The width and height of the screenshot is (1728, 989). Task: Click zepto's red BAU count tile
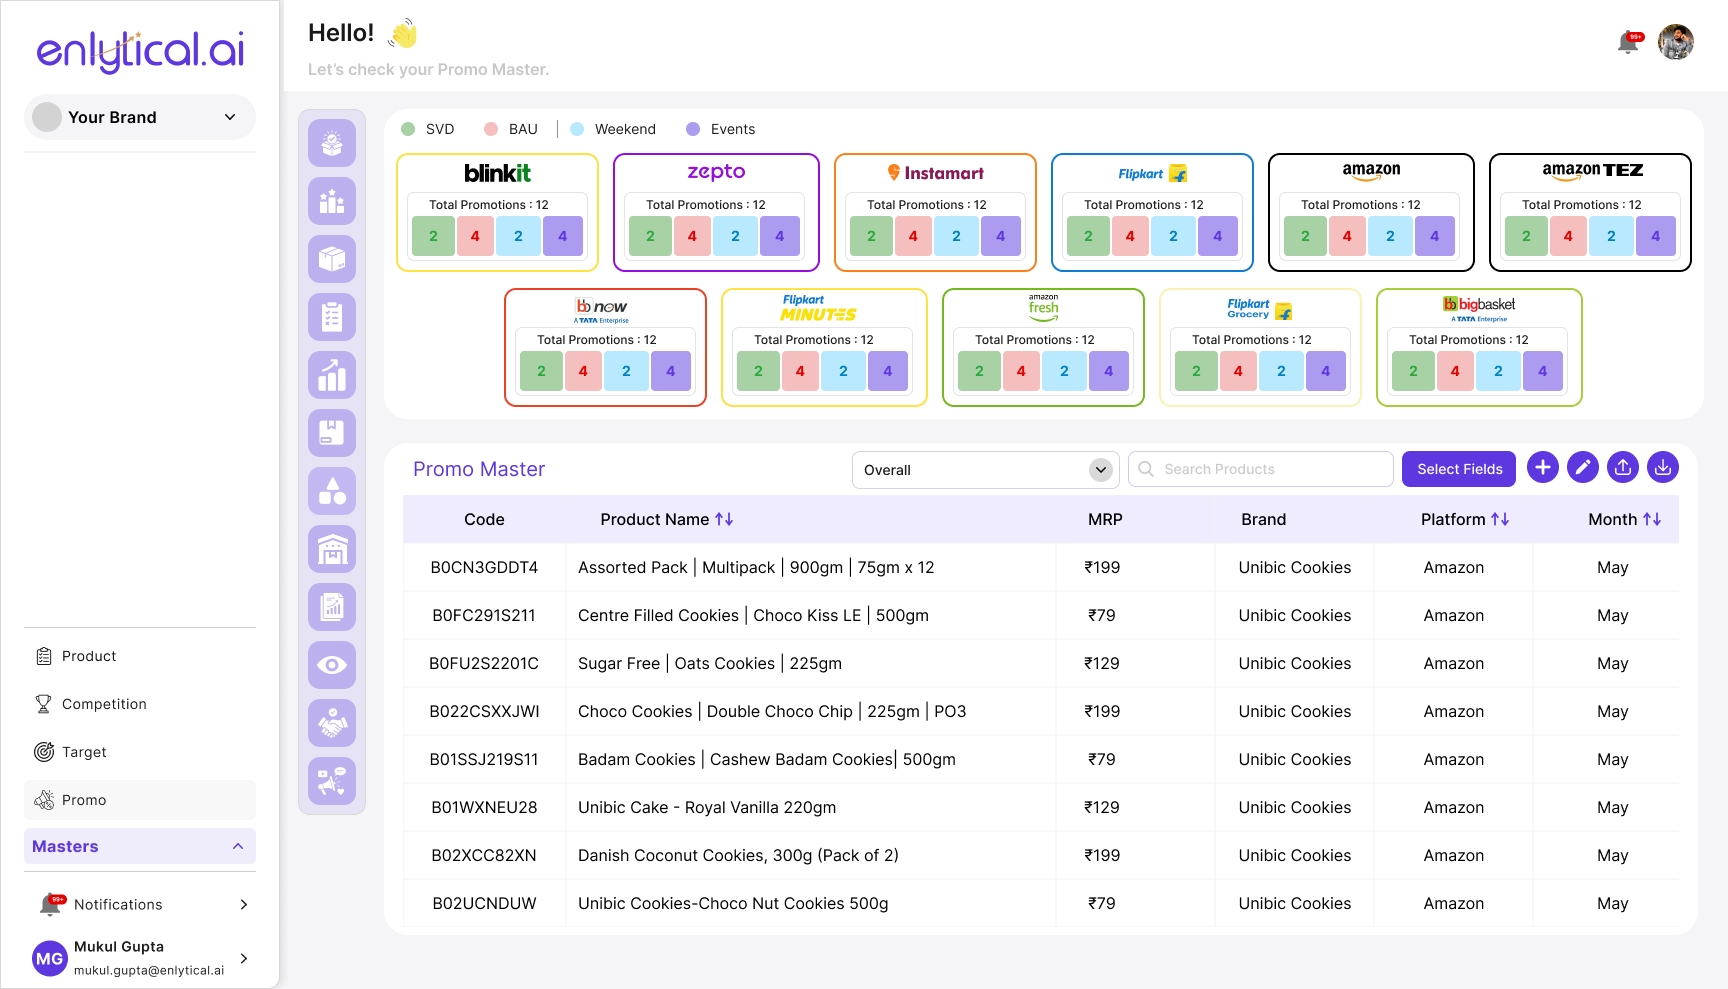pyautogui.click(x=692, y=236)
